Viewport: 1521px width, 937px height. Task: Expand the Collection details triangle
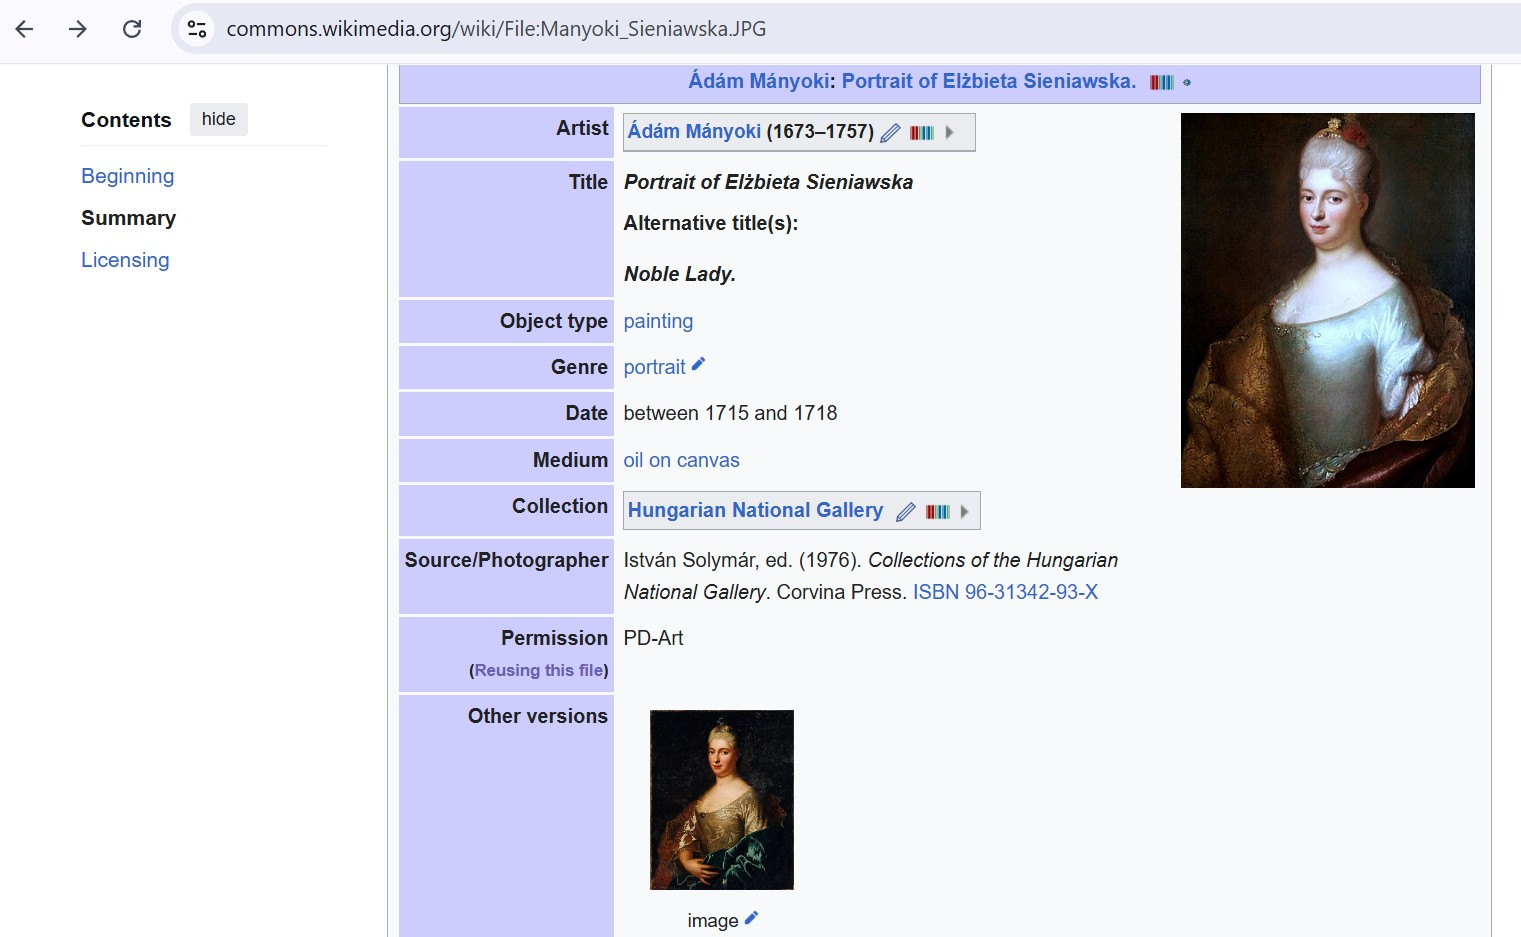coord(965,512)
